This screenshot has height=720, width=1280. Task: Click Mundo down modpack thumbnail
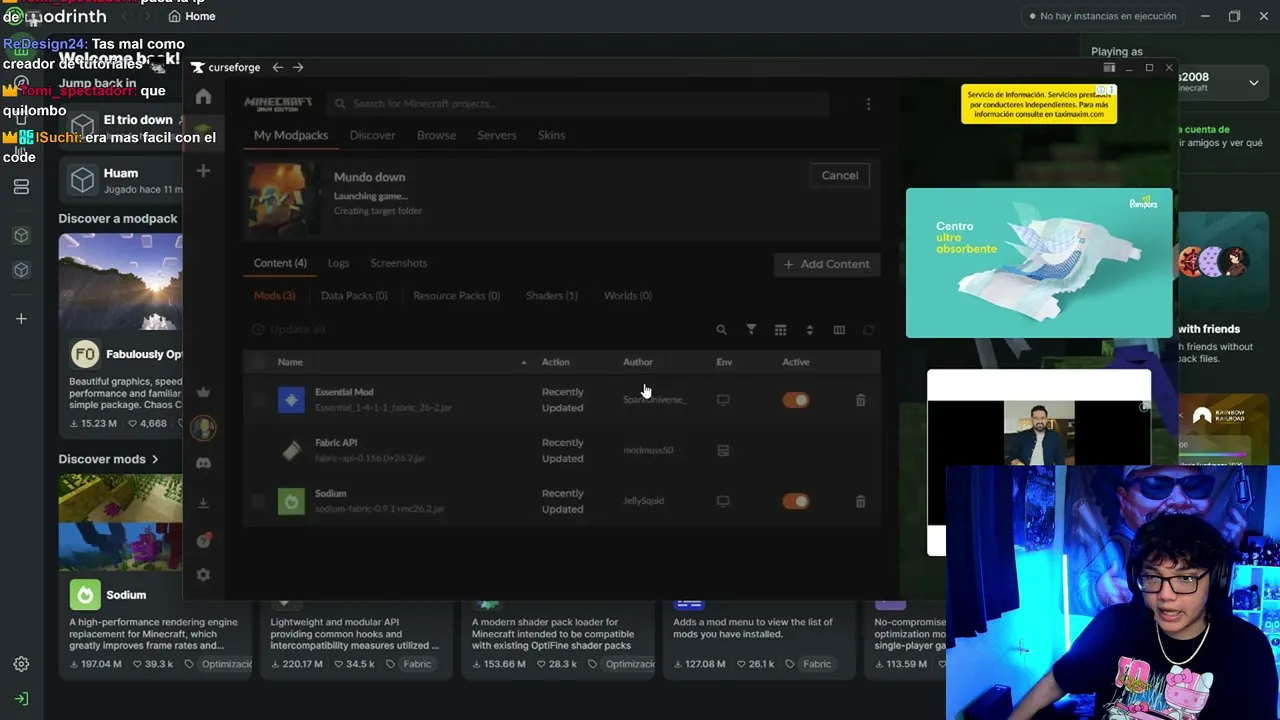click(284, 201)
